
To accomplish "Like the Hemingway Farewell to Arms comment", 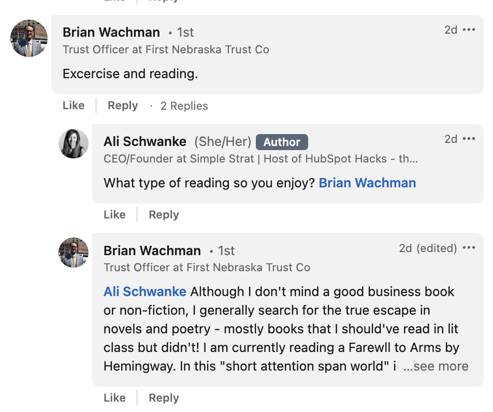I will click(x=114, y=398).
